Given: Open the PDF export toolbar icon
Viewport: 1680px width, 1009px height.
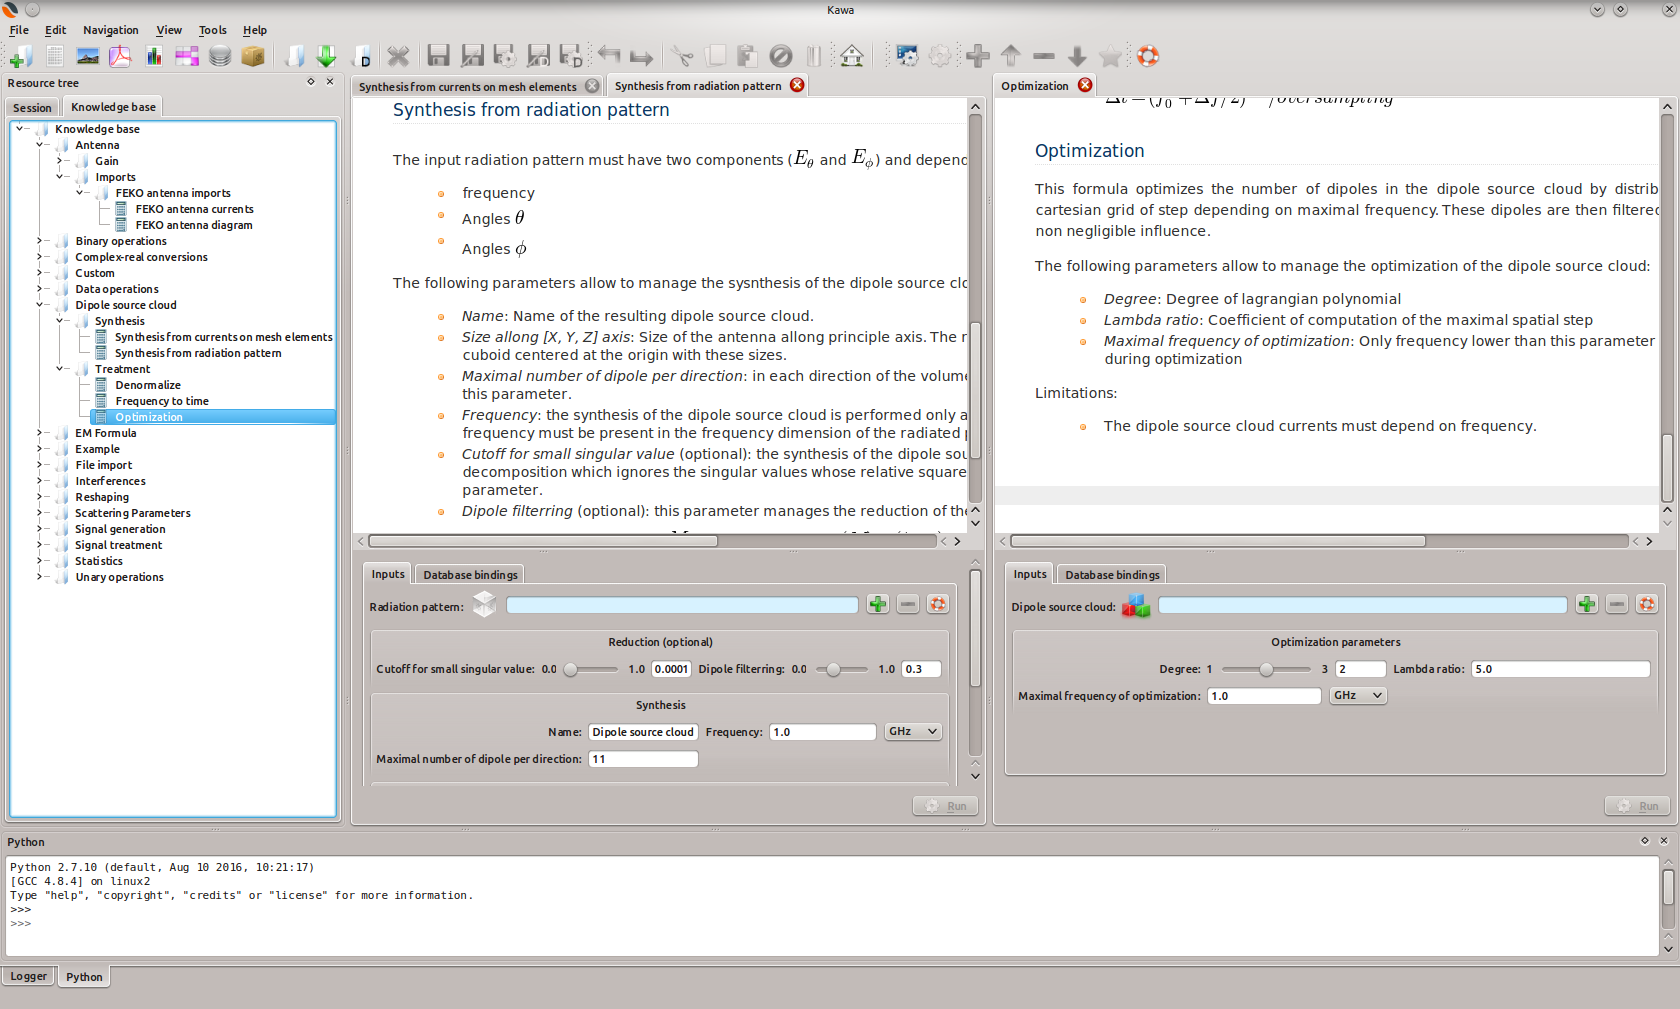Looking at the screenshot, I should (x=120, y=56).
